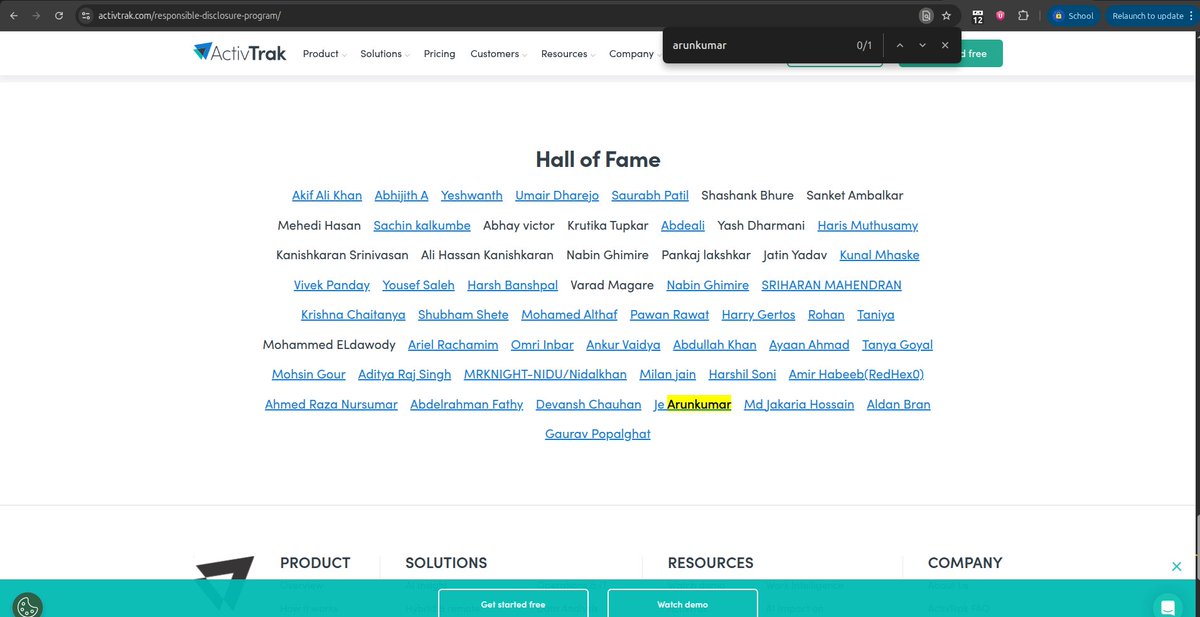Open Amir Habeeb(RedHex0) link
Viewport: 1200px width, 617px height.
pyautogui.click(x=857, y=375)
